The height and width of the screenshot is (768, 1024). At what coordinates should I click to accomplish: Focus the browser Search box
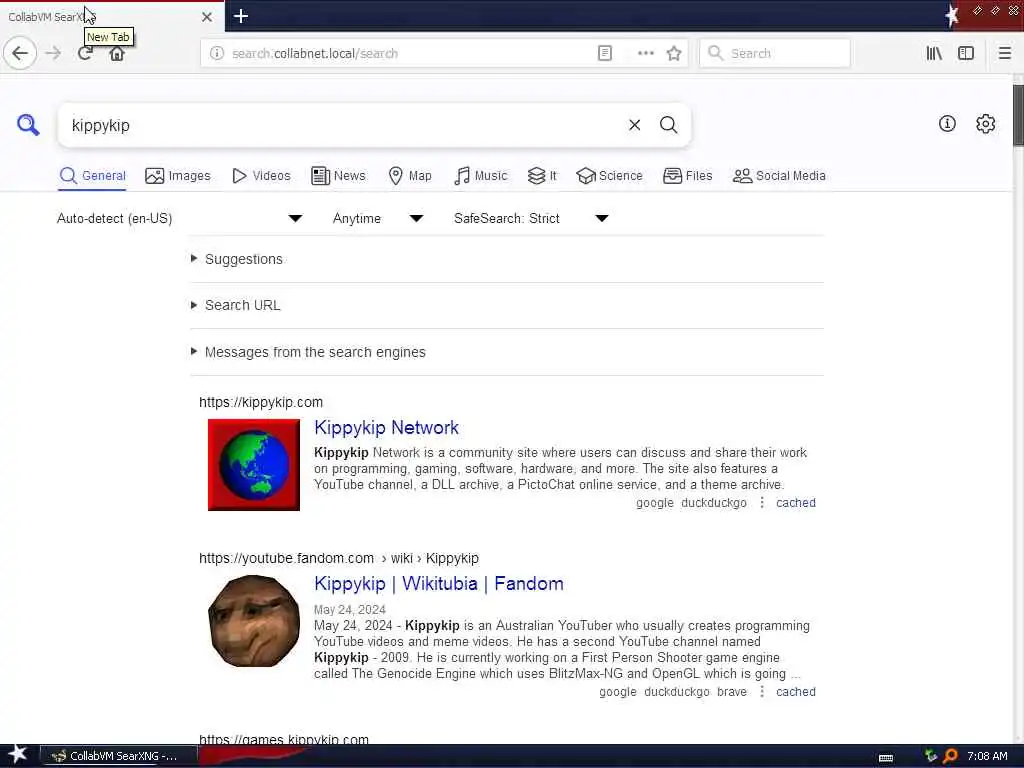[x=775, y=53]
